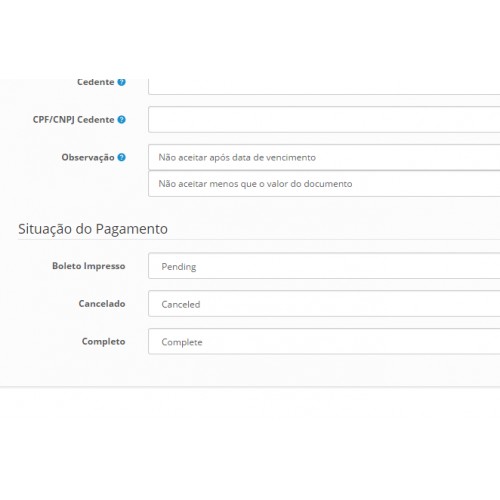Select the 'Não aceitar após data de vencimento' field
This screenshot has height=500, width=500.
324,157
